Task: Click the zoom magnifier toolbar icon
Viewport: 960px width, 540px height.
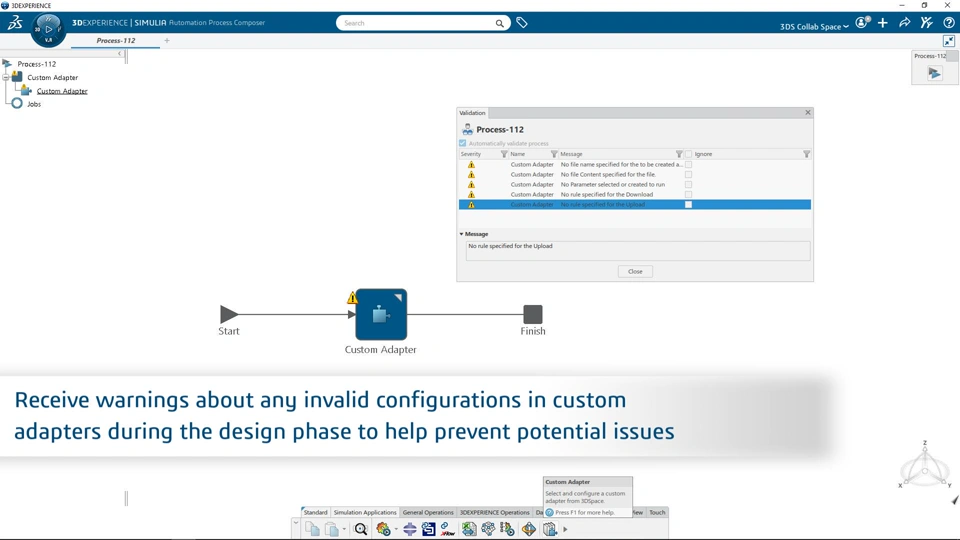Action: (x=361, y=529)
